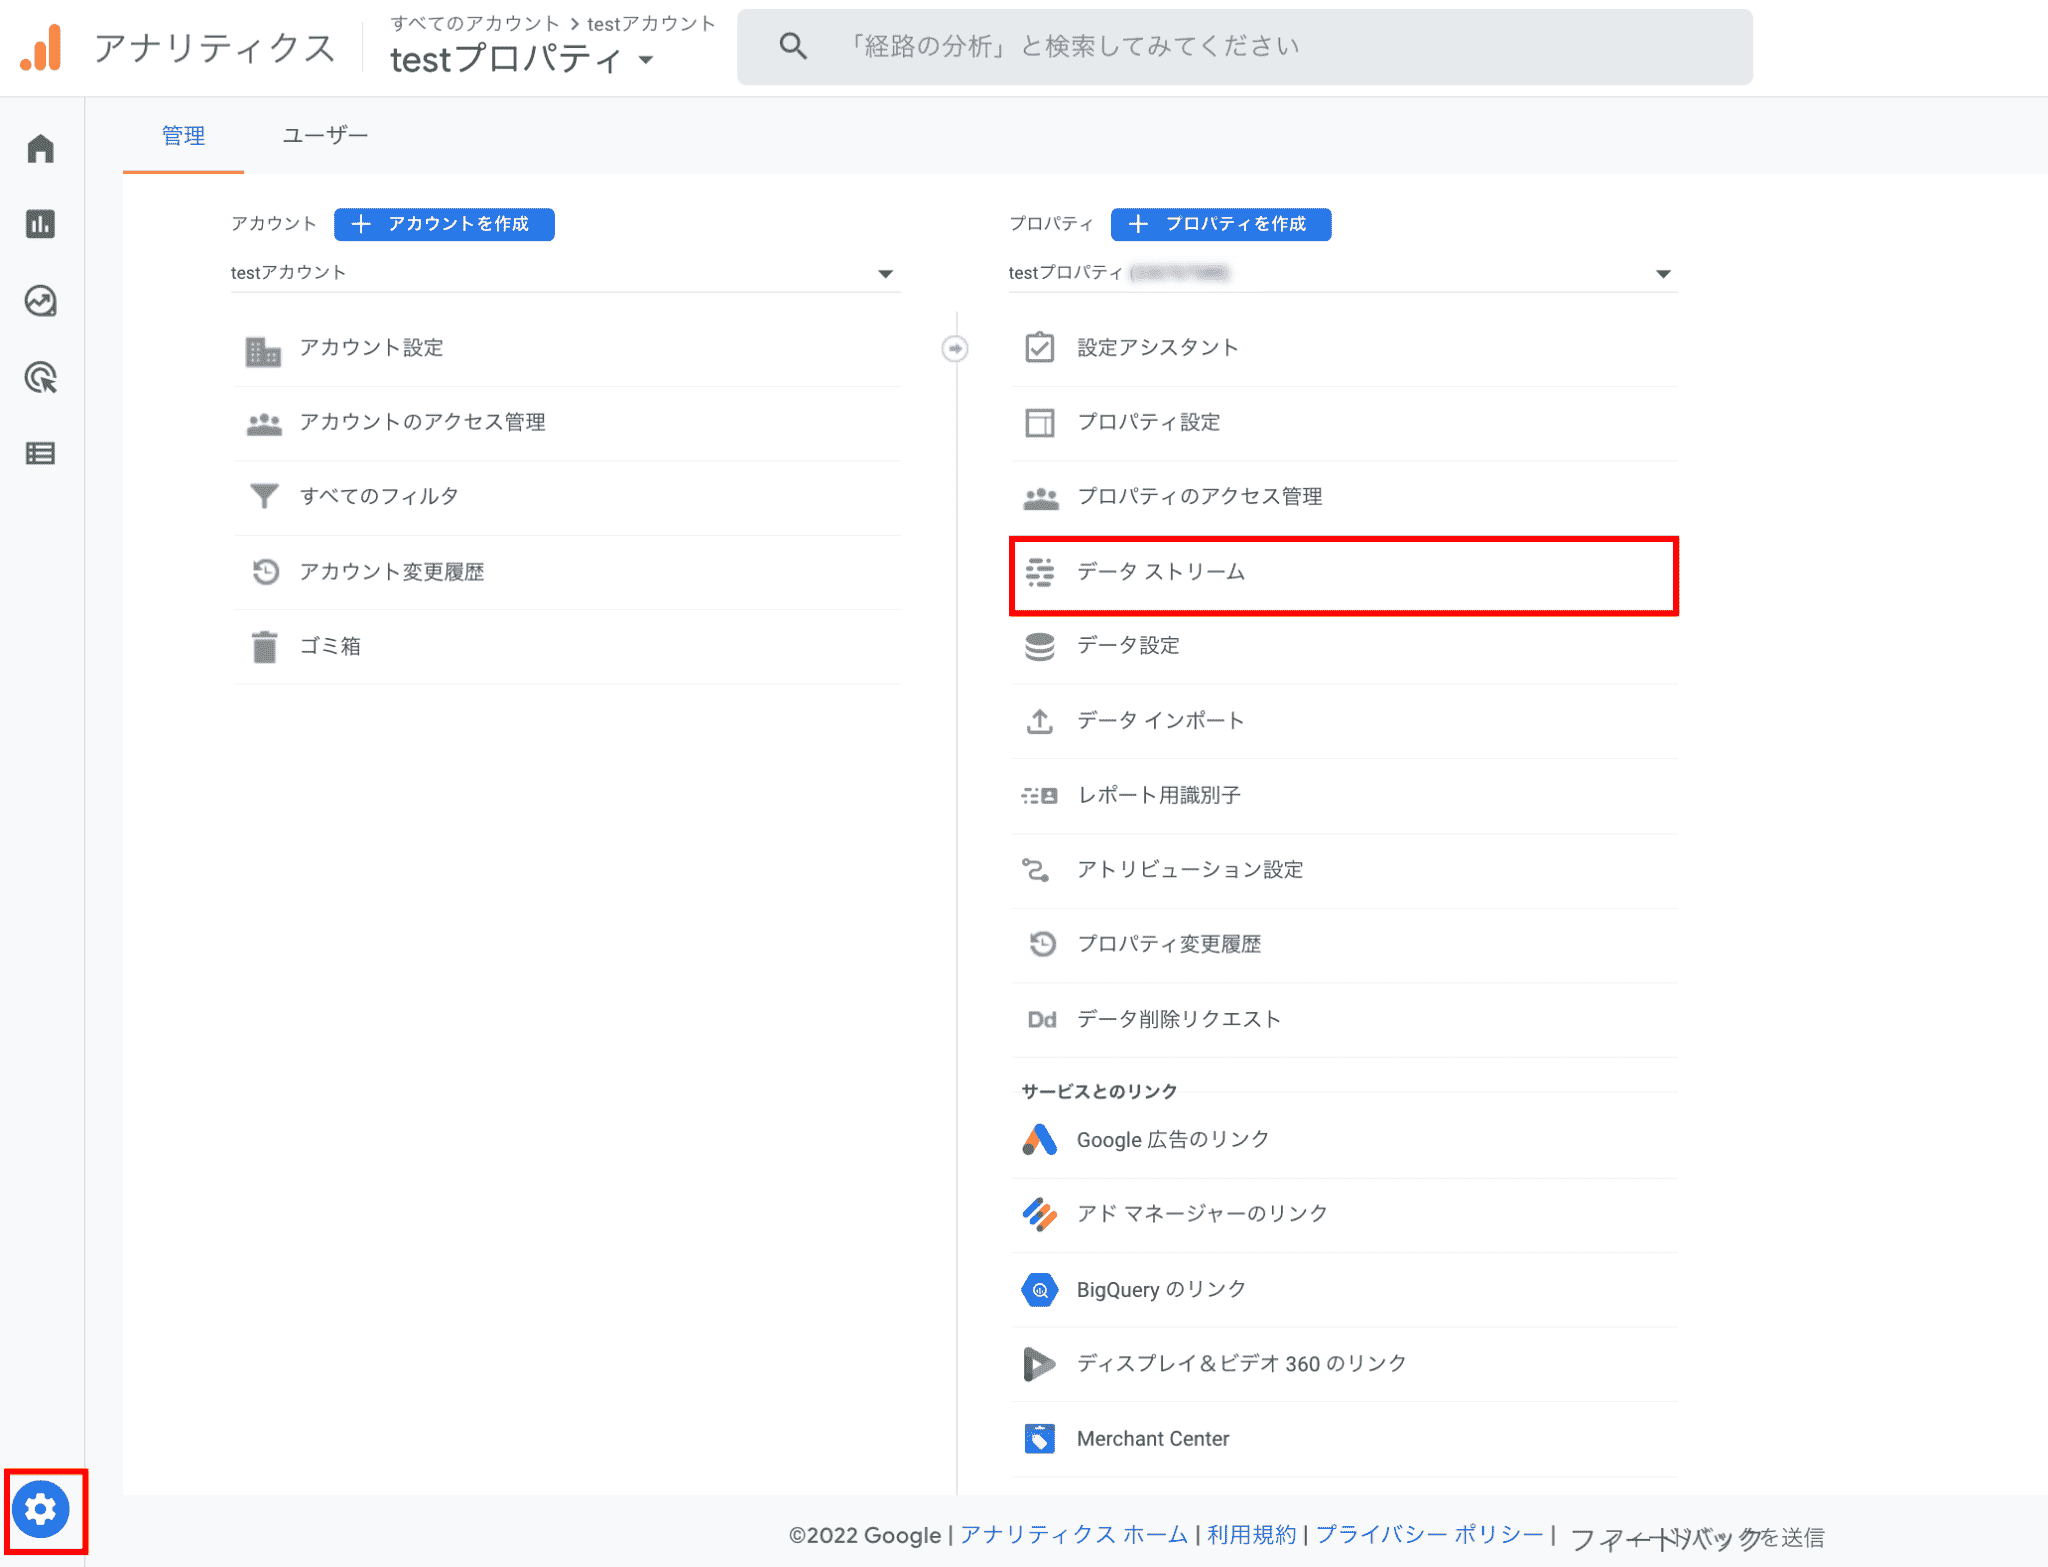This screenshot has width=2048, height=1567.
Task: Click the レポート用識別子 identity icon
Action: coord(1040,796)
